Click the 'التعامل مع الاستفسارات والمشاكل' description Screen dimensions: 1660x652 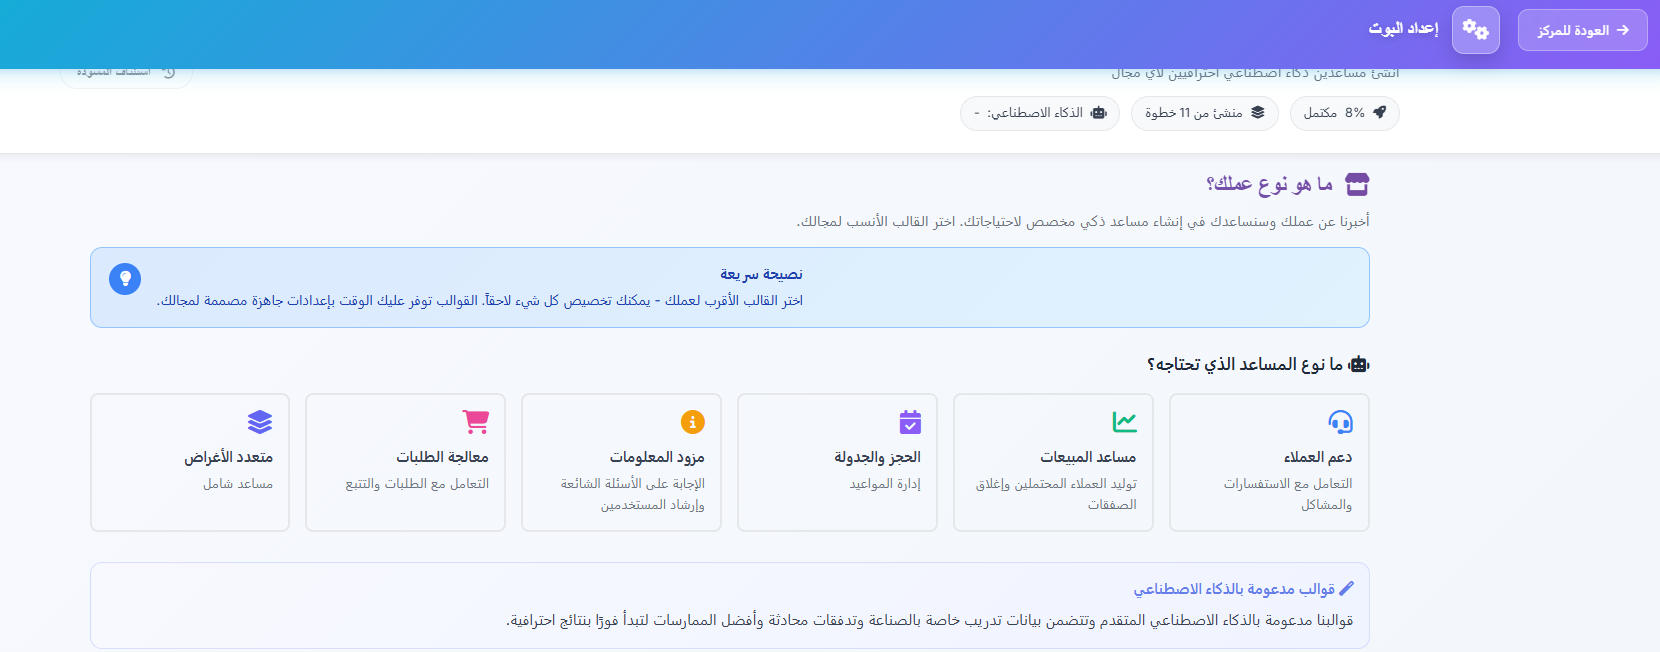point(1288,494)
